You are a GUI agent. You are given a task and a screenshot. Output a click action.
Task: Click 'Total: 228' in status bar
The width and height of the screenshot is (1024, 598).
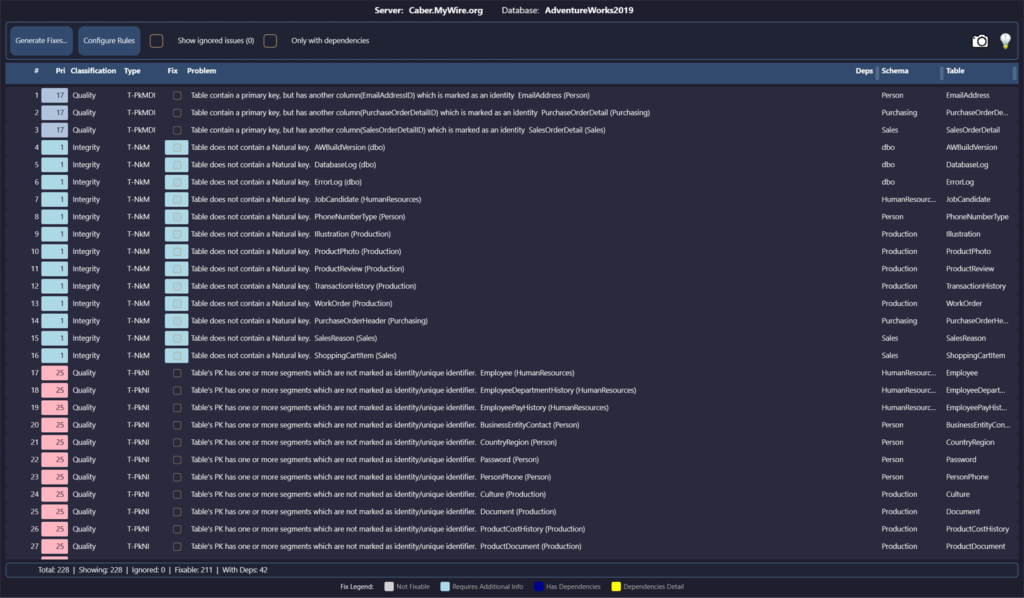click(x=54, y=570)
